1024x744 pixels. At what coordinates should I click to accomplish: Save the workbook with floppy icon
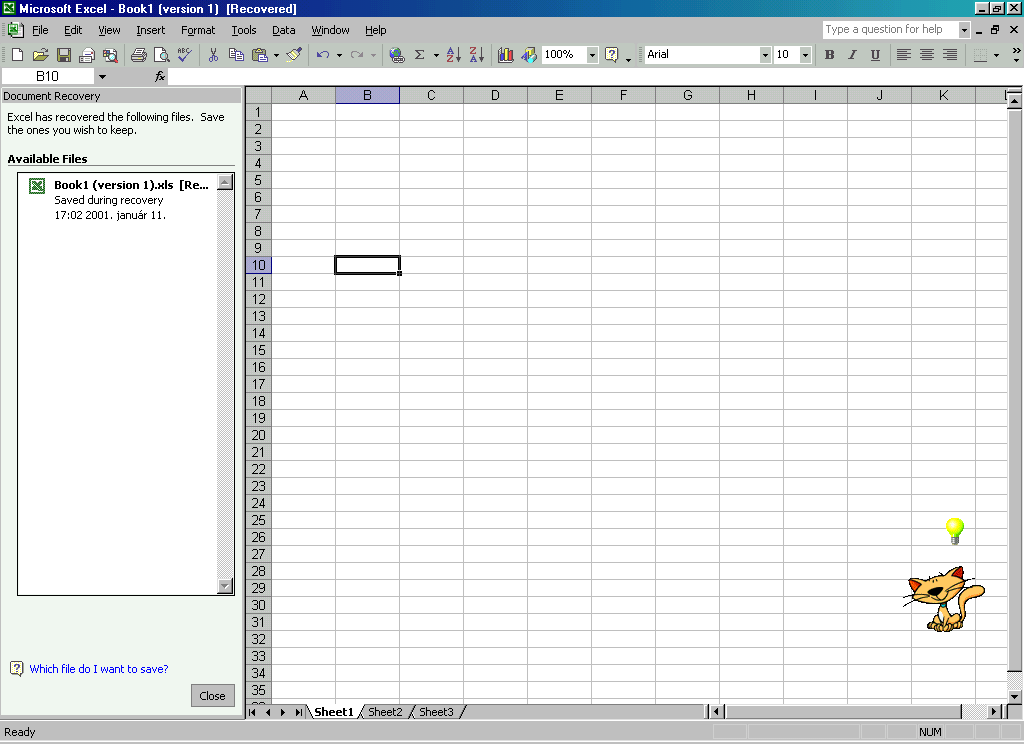tap(63, 55)
